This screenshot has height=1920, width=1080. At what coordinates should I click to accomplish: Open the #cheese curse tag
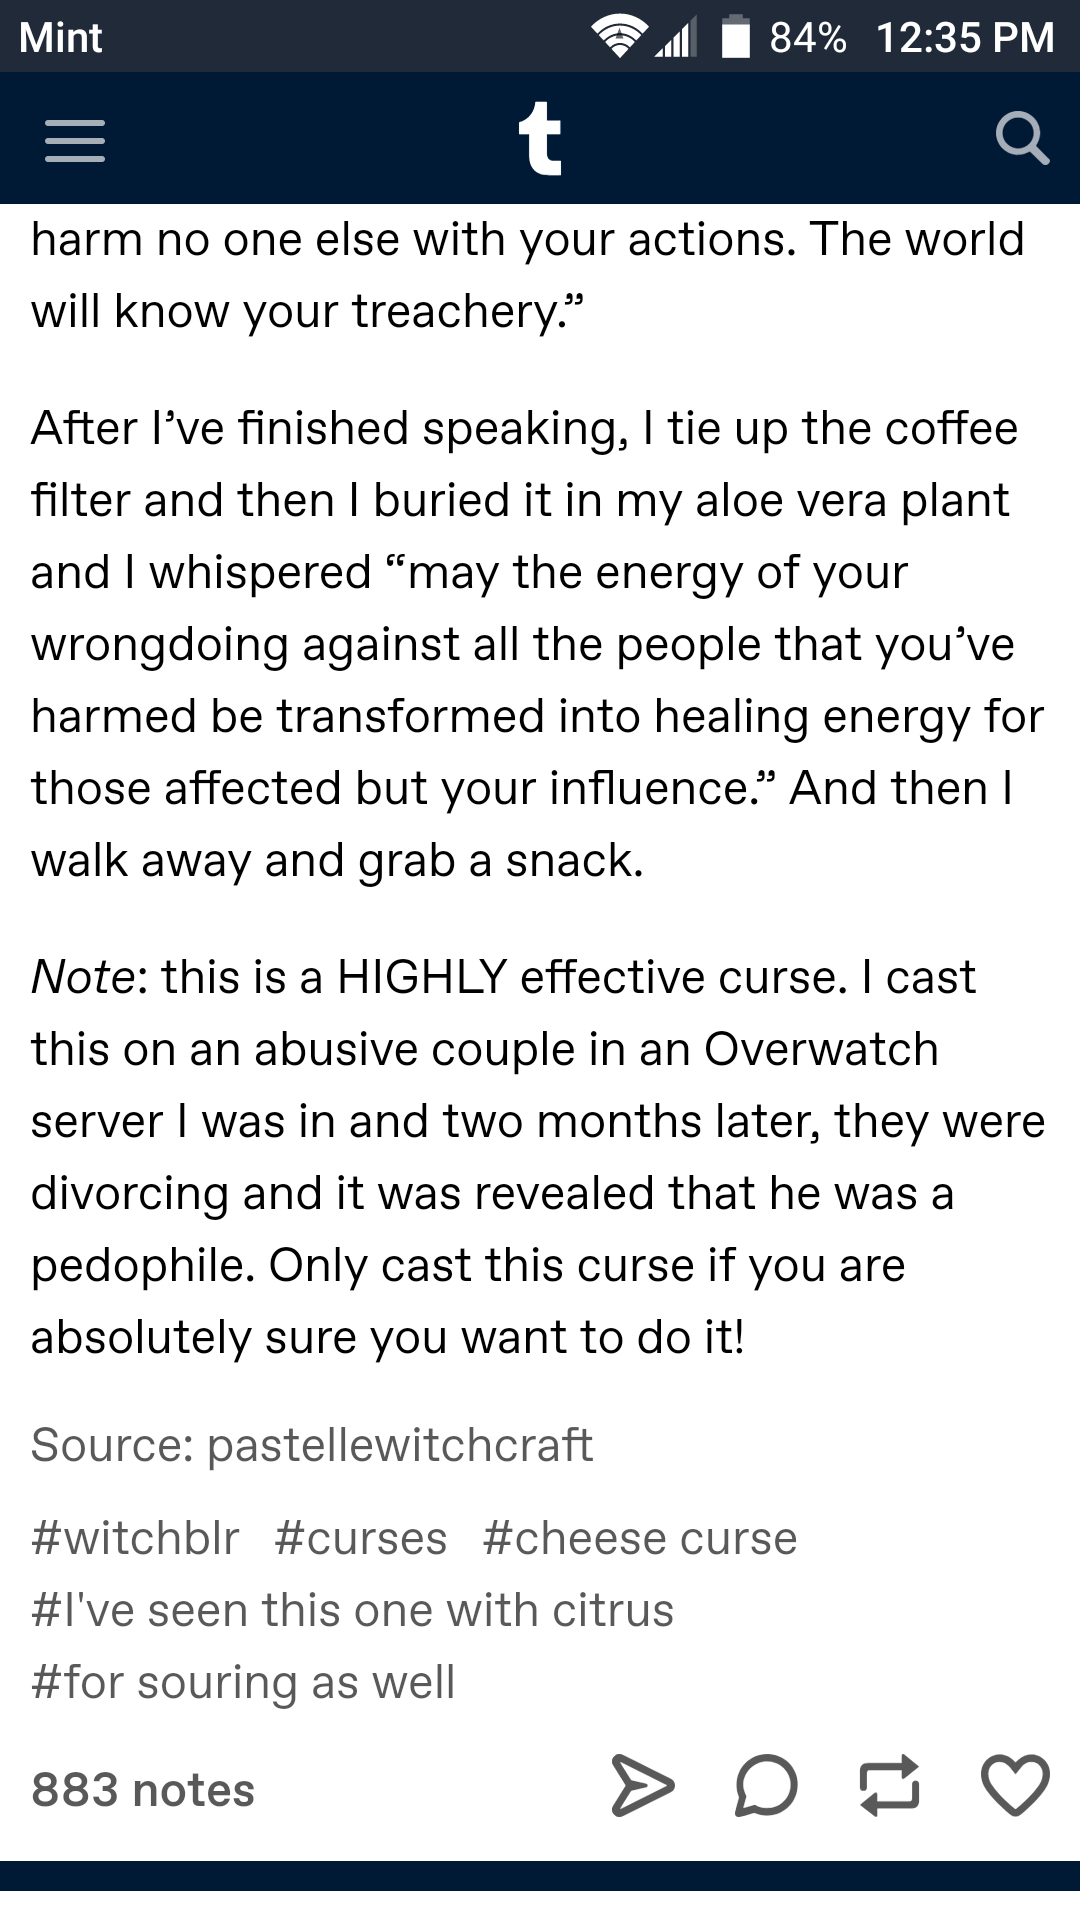[640, 1538]
